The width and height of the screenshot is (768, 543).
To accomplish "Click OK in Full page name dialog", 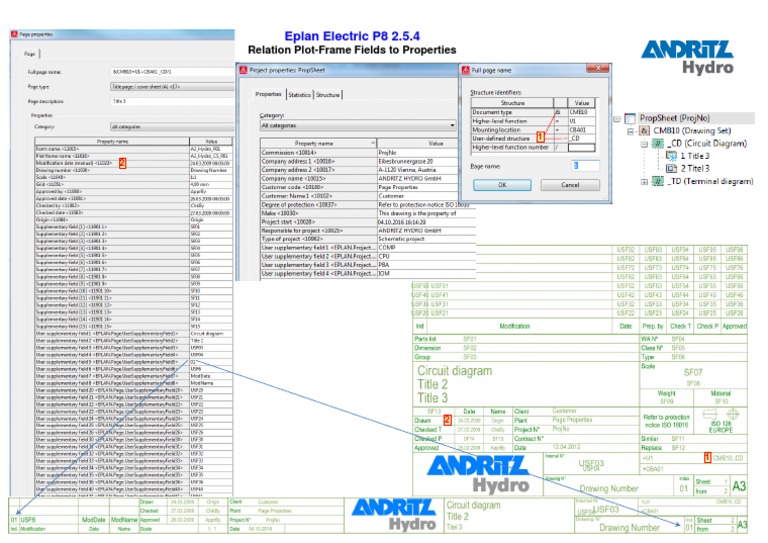I will [x=502, y=185].
